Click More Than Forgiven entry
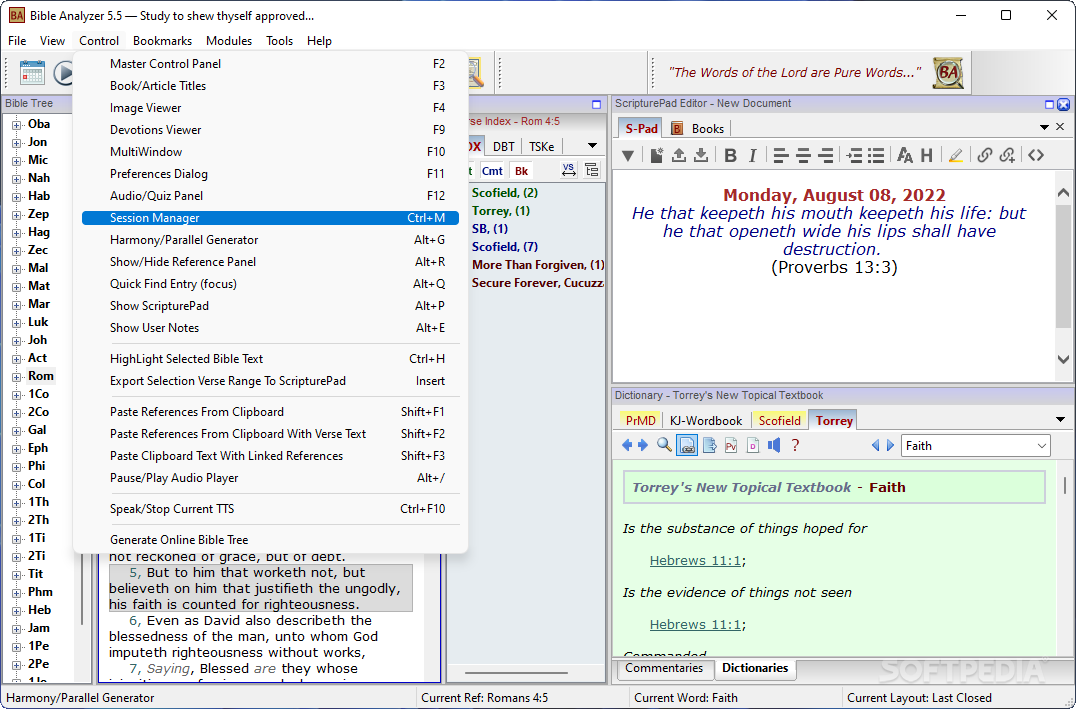 (x=537, y=265)
